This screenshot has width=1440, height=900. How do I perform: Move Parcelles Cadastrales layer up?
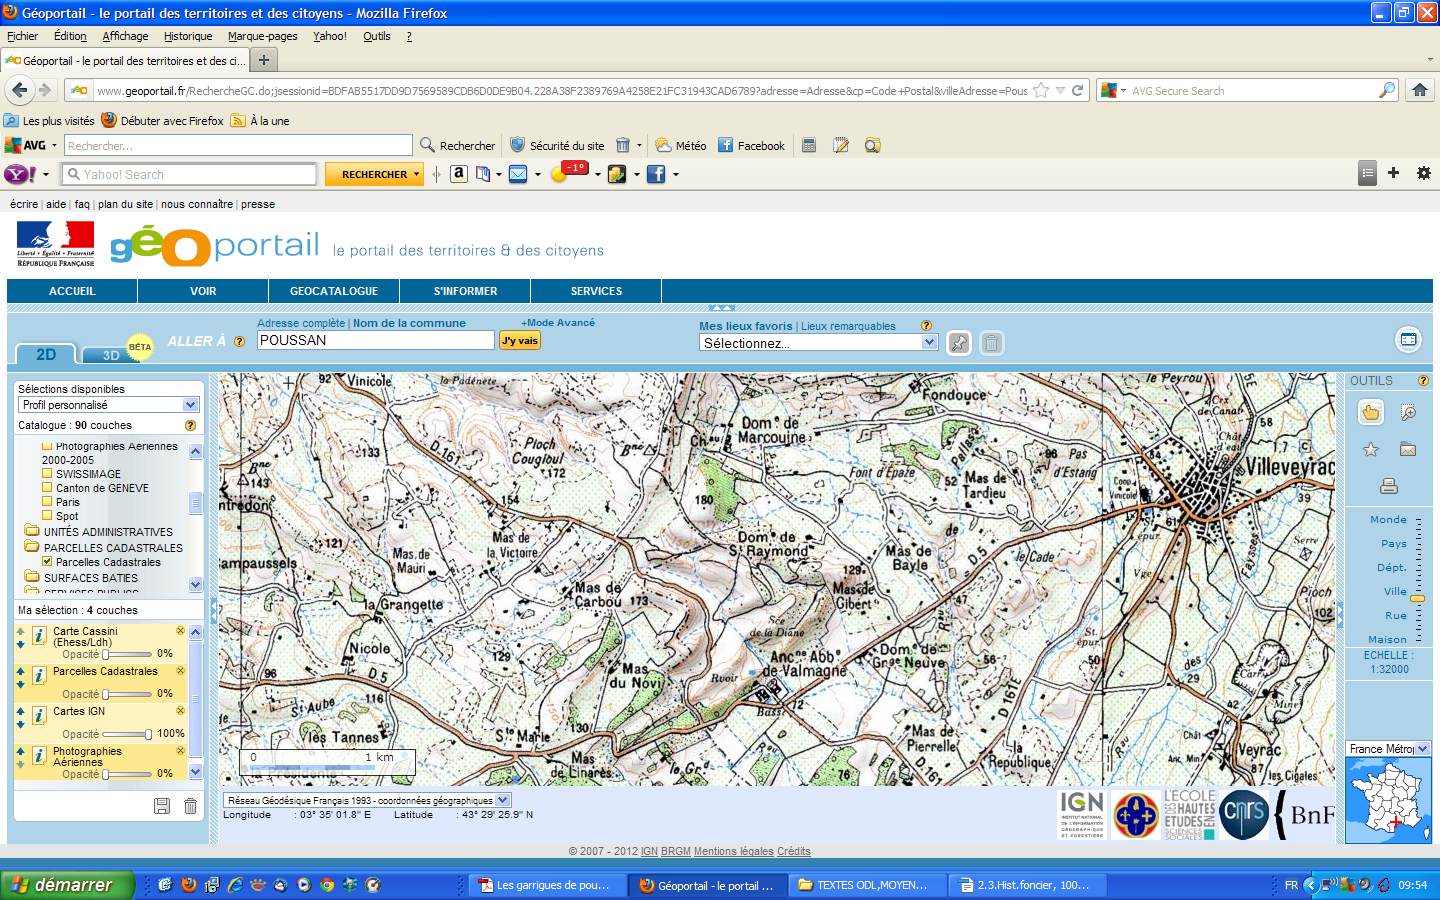click(20, 671)
